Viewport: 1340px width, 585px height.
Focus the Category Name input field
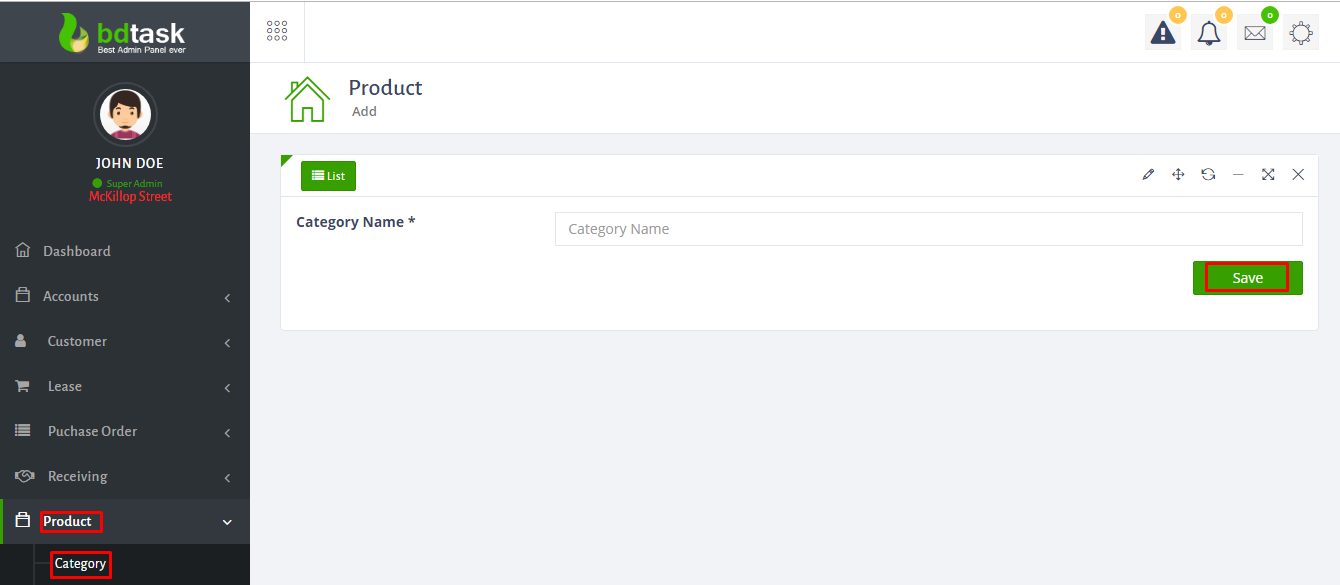coord(928,229)
